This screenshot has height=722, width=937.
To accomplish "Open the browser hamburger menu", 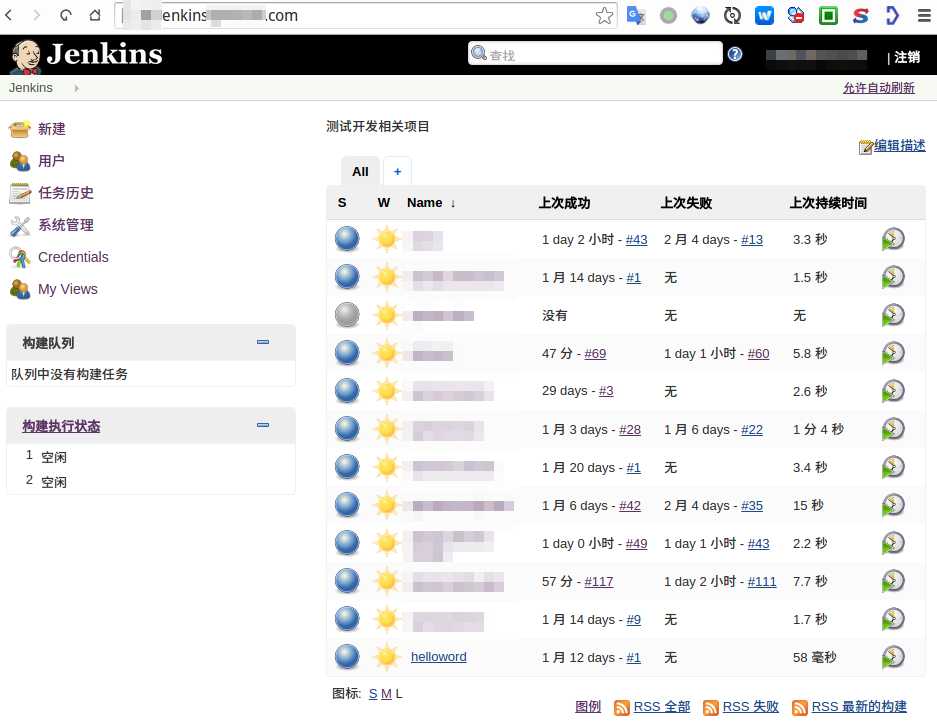I will [924, 16].
